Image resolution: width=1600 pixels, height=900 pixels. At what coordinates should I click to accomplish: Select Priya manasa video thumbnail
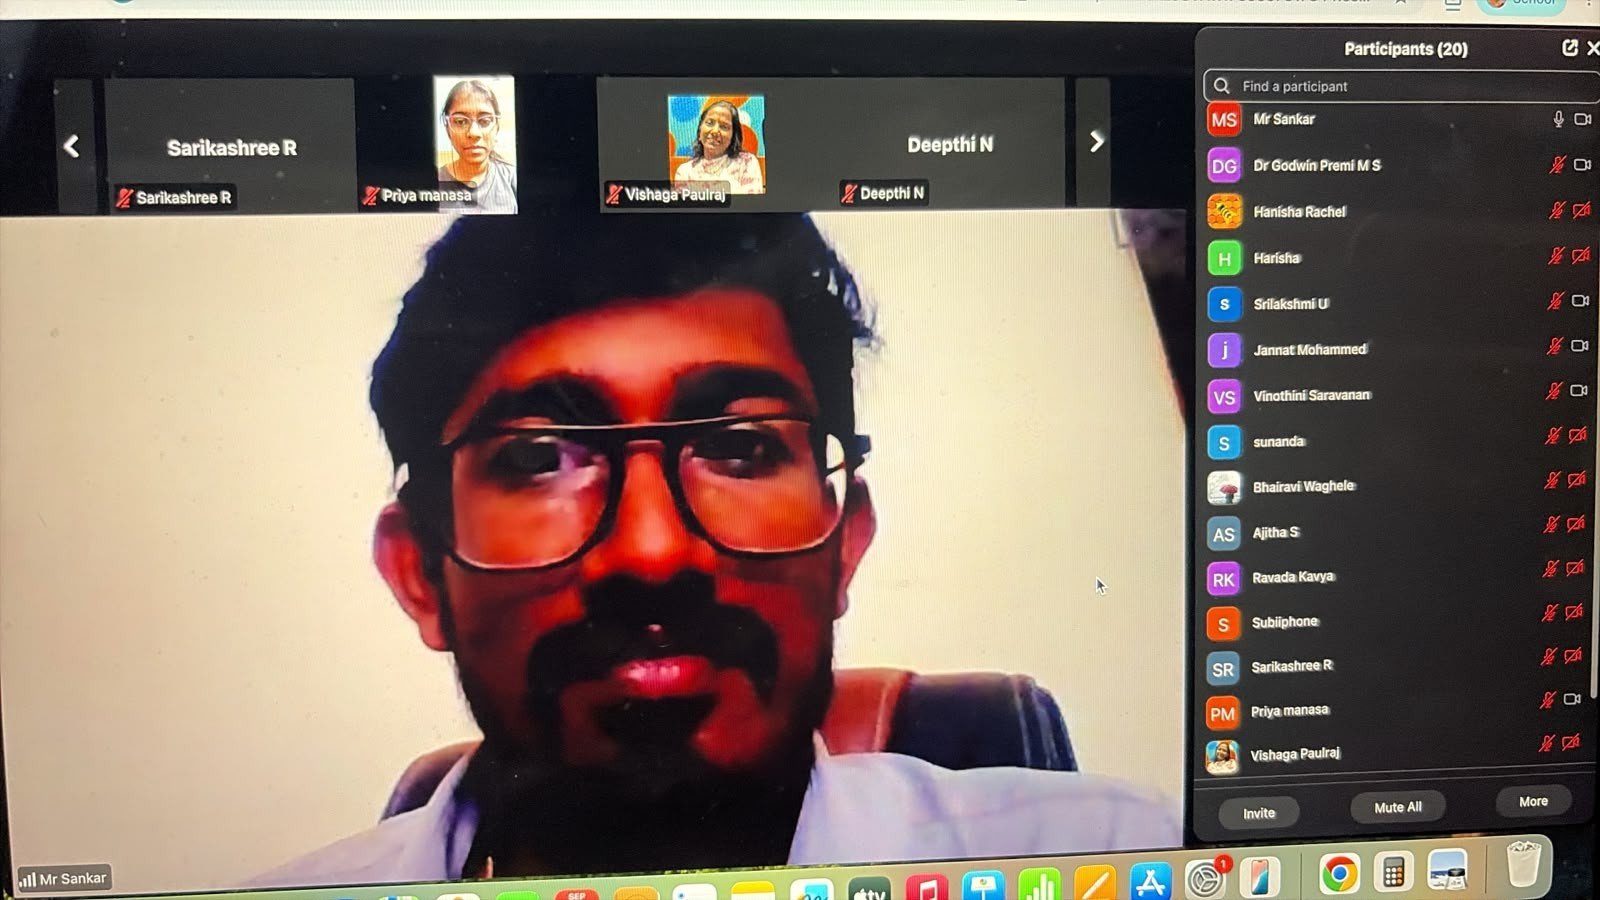(475, 143)
